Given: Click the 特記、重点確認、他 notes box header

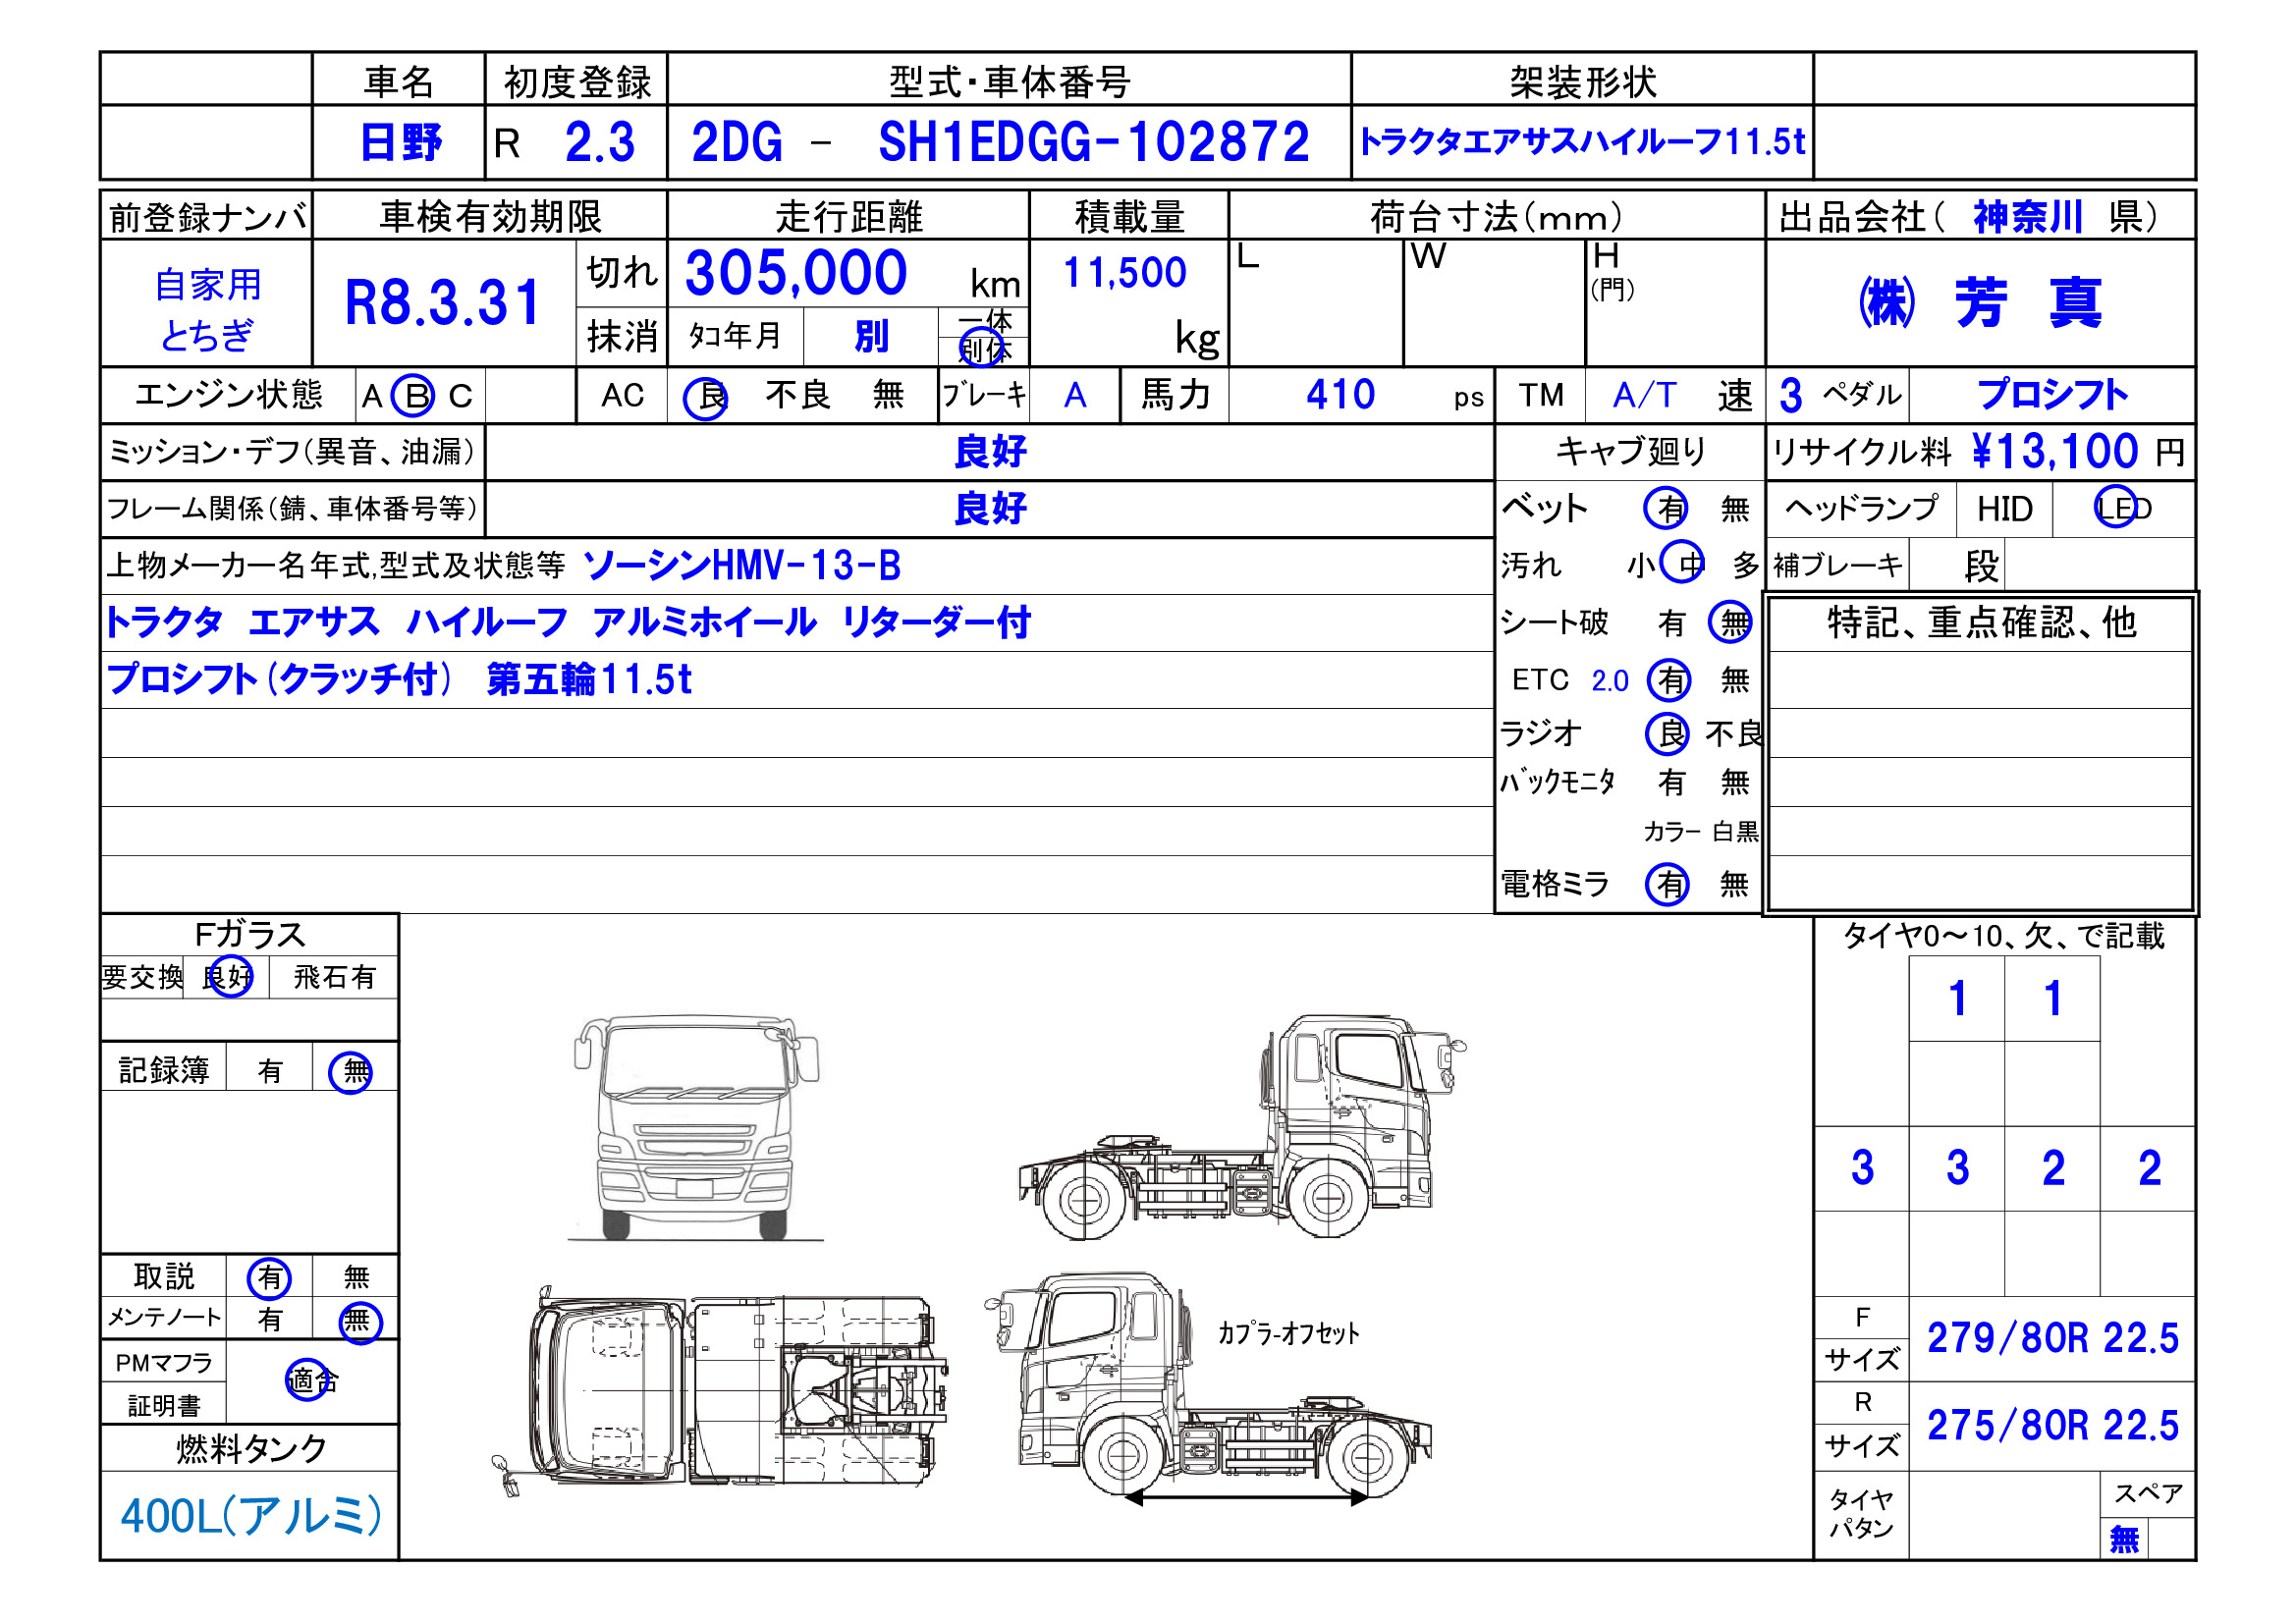Looking at the screenshot, I should (x=1981, y=622).
